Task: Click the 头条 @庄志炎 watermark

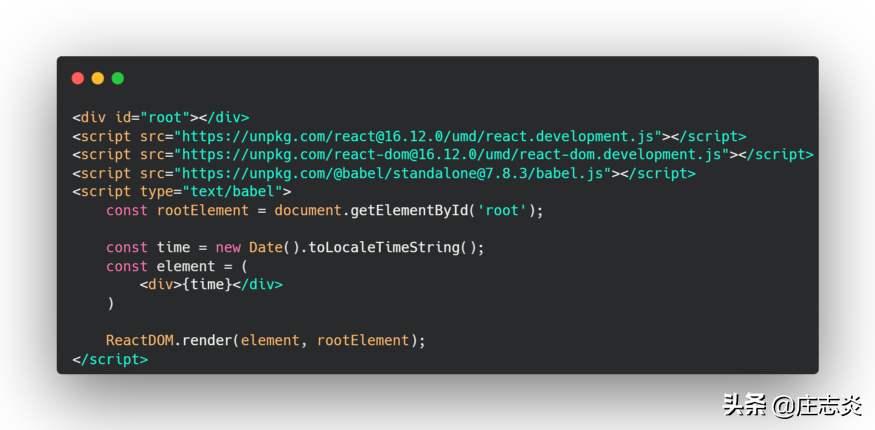Action: [x=793, y=405]
